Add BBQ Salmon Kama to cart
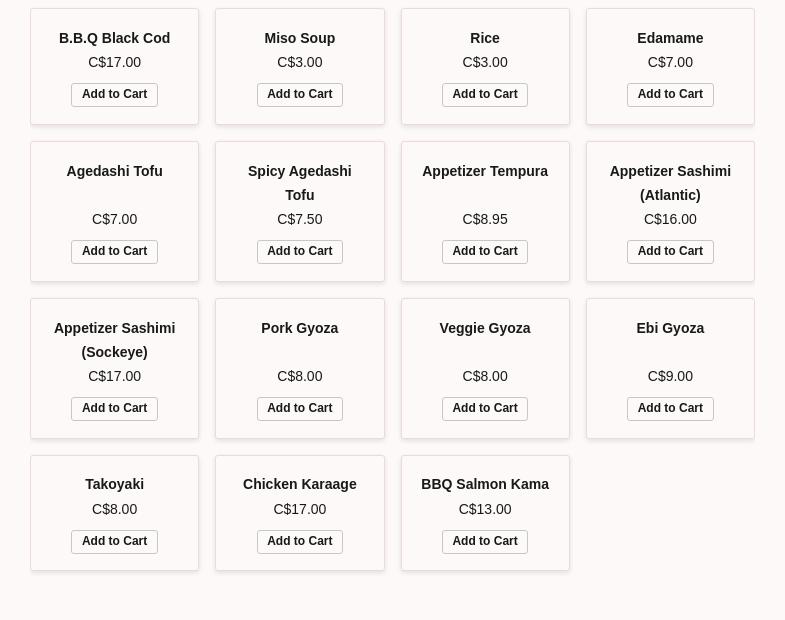The height and width of the screenshot is (620, 785). pyautogui.click(x=485, y=542)
